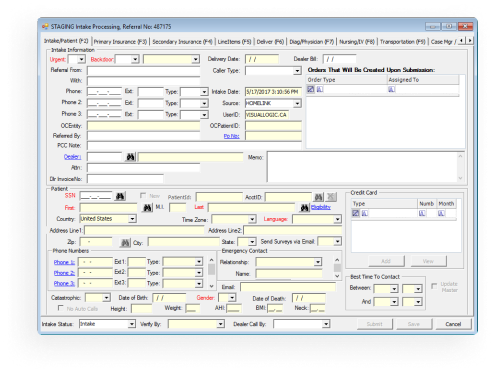The width and height of the screenshot is (495, 372).
Task: Click the Po No link
Action: (231, 136)
